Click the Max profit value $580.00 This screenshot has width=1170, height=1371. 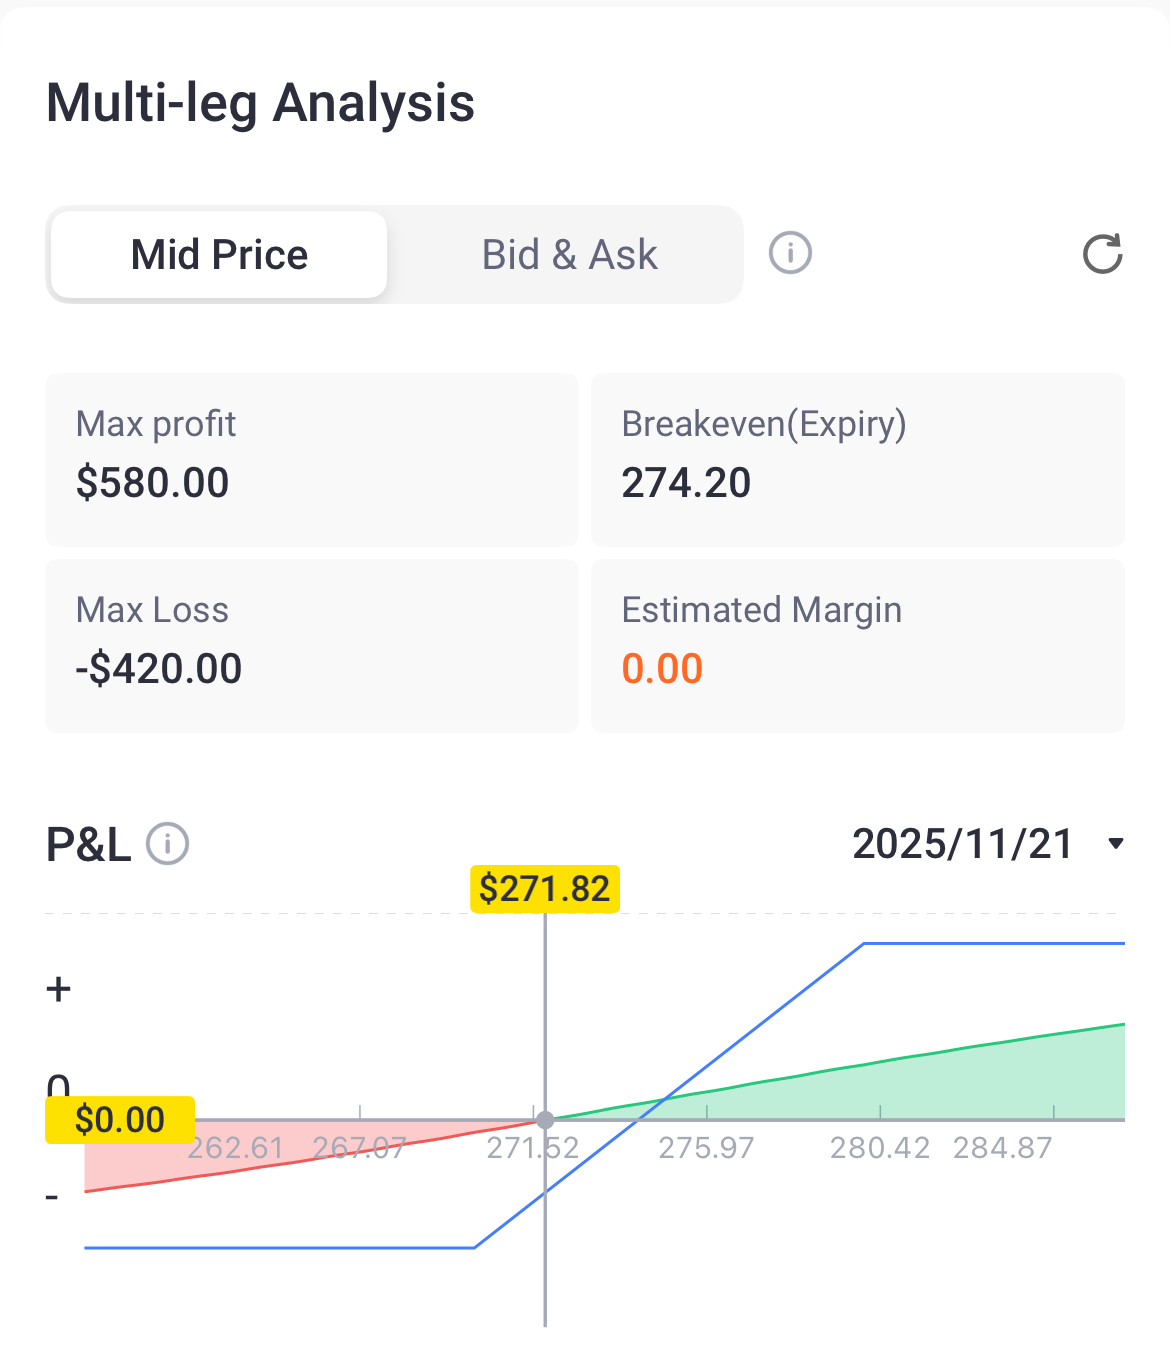click(x=152, y=483)
